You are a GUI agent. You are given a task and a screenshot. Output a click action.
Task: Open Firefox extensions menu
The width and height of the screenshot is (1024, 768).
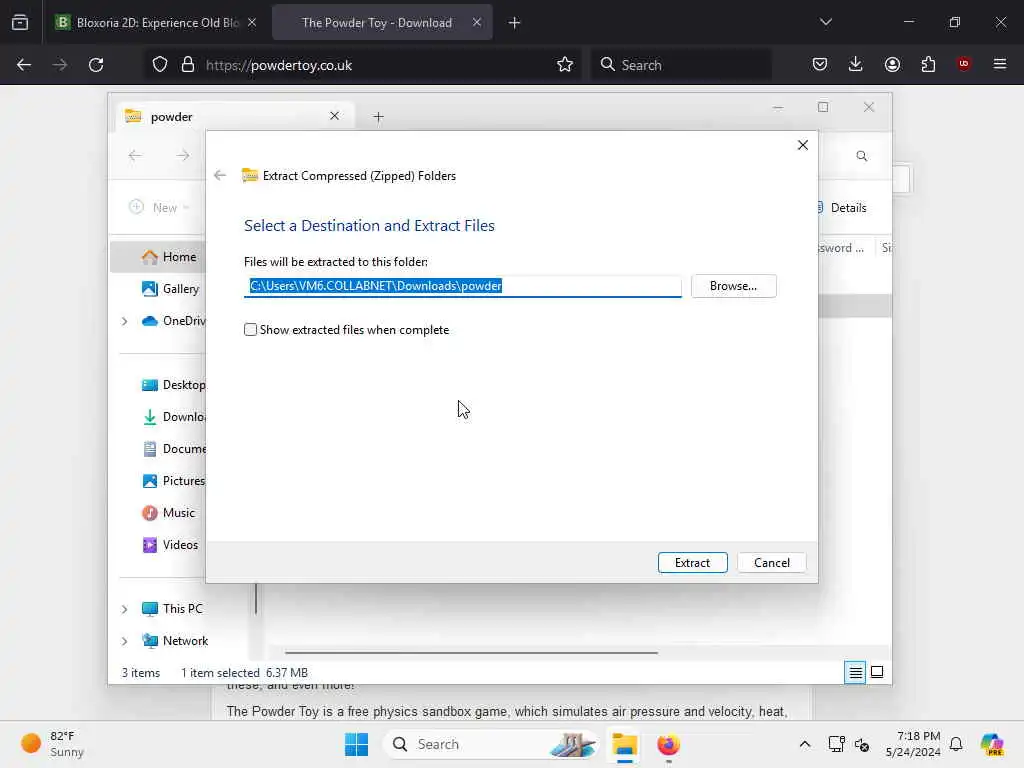(x=928, y=65)
